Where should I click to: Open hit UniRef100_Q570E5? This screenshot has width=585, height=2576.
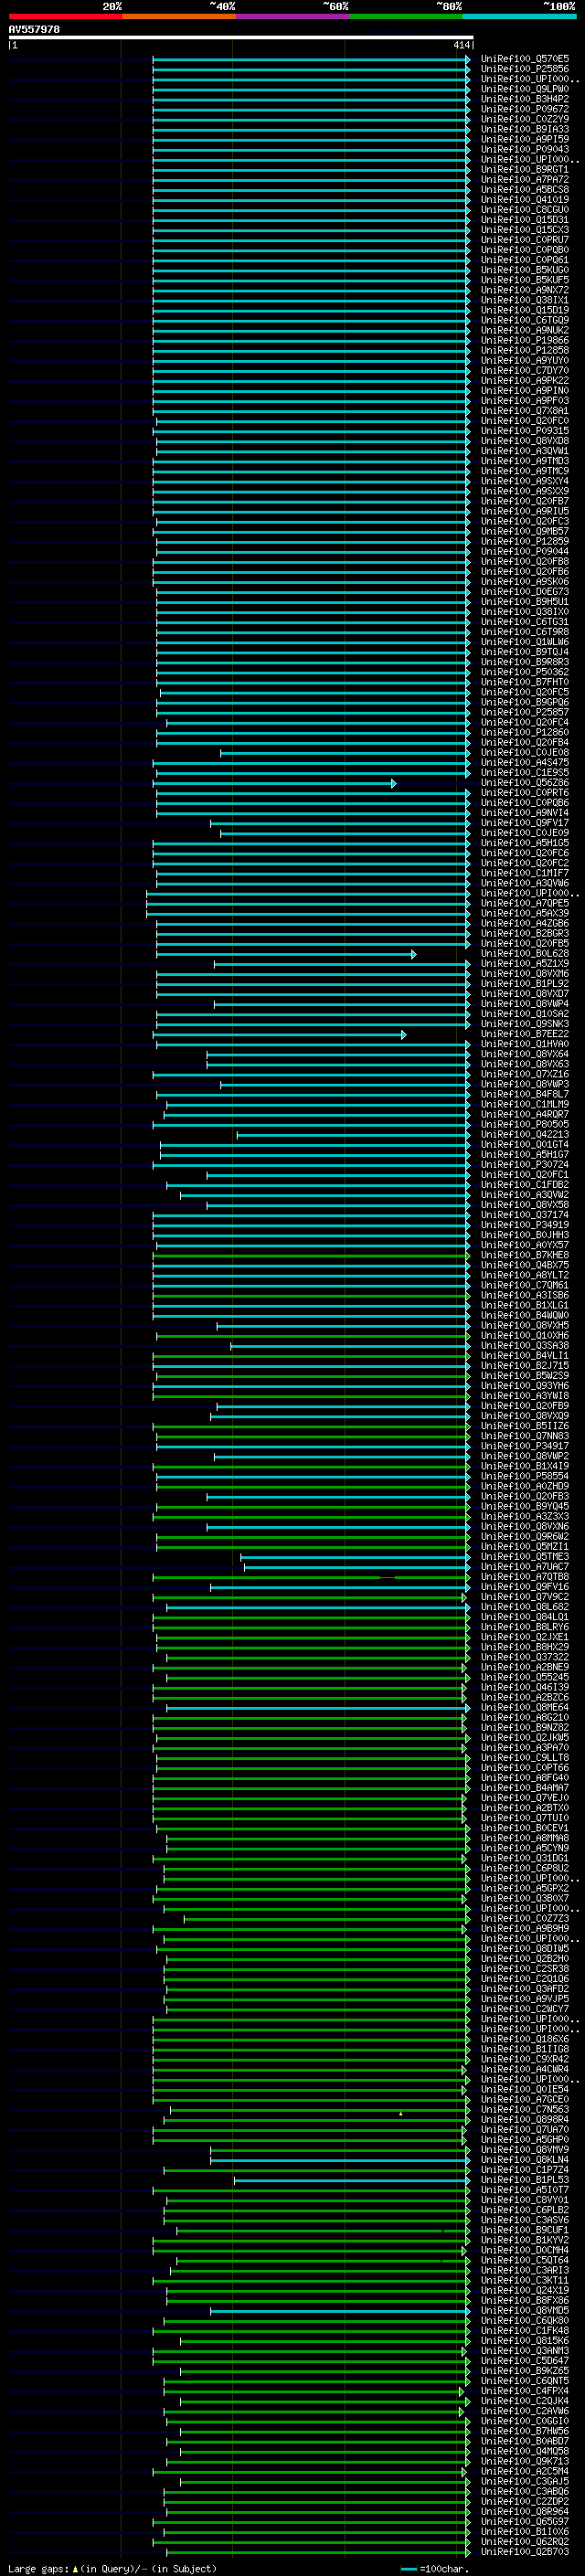click(x=525, y=59)
